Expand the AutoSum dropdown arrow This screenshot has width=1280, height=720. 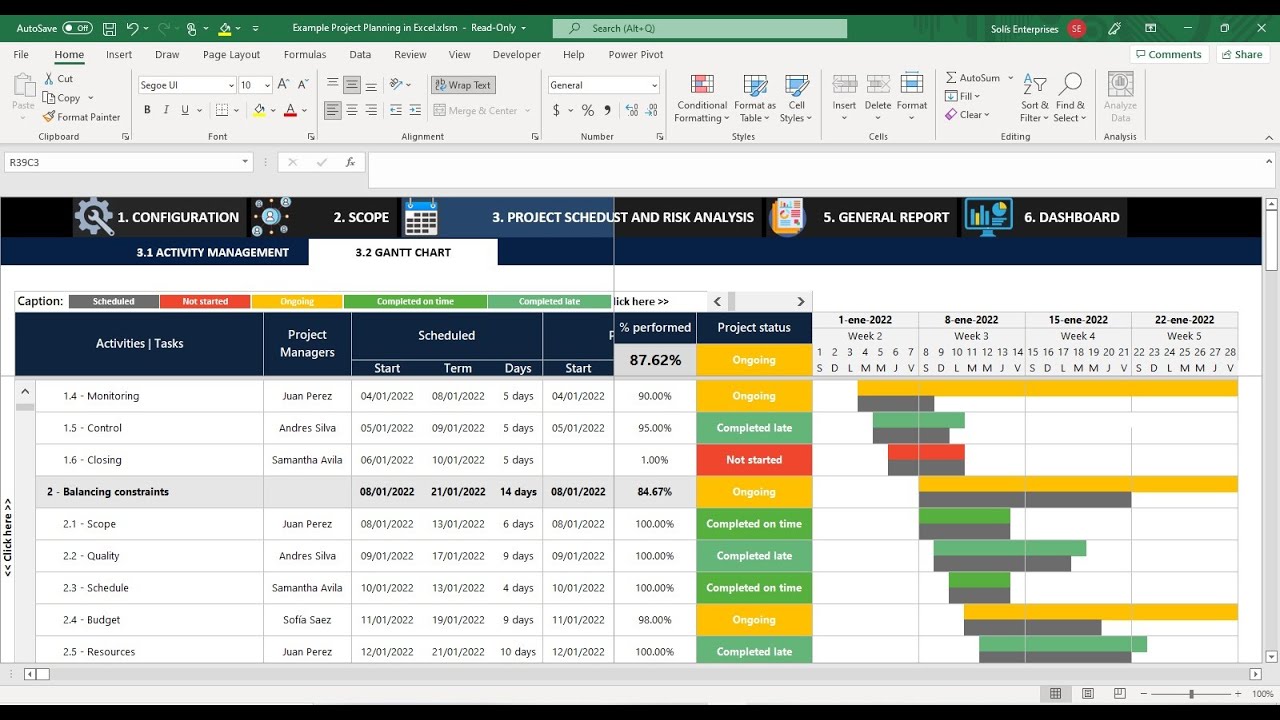[x=1010, y=78]
